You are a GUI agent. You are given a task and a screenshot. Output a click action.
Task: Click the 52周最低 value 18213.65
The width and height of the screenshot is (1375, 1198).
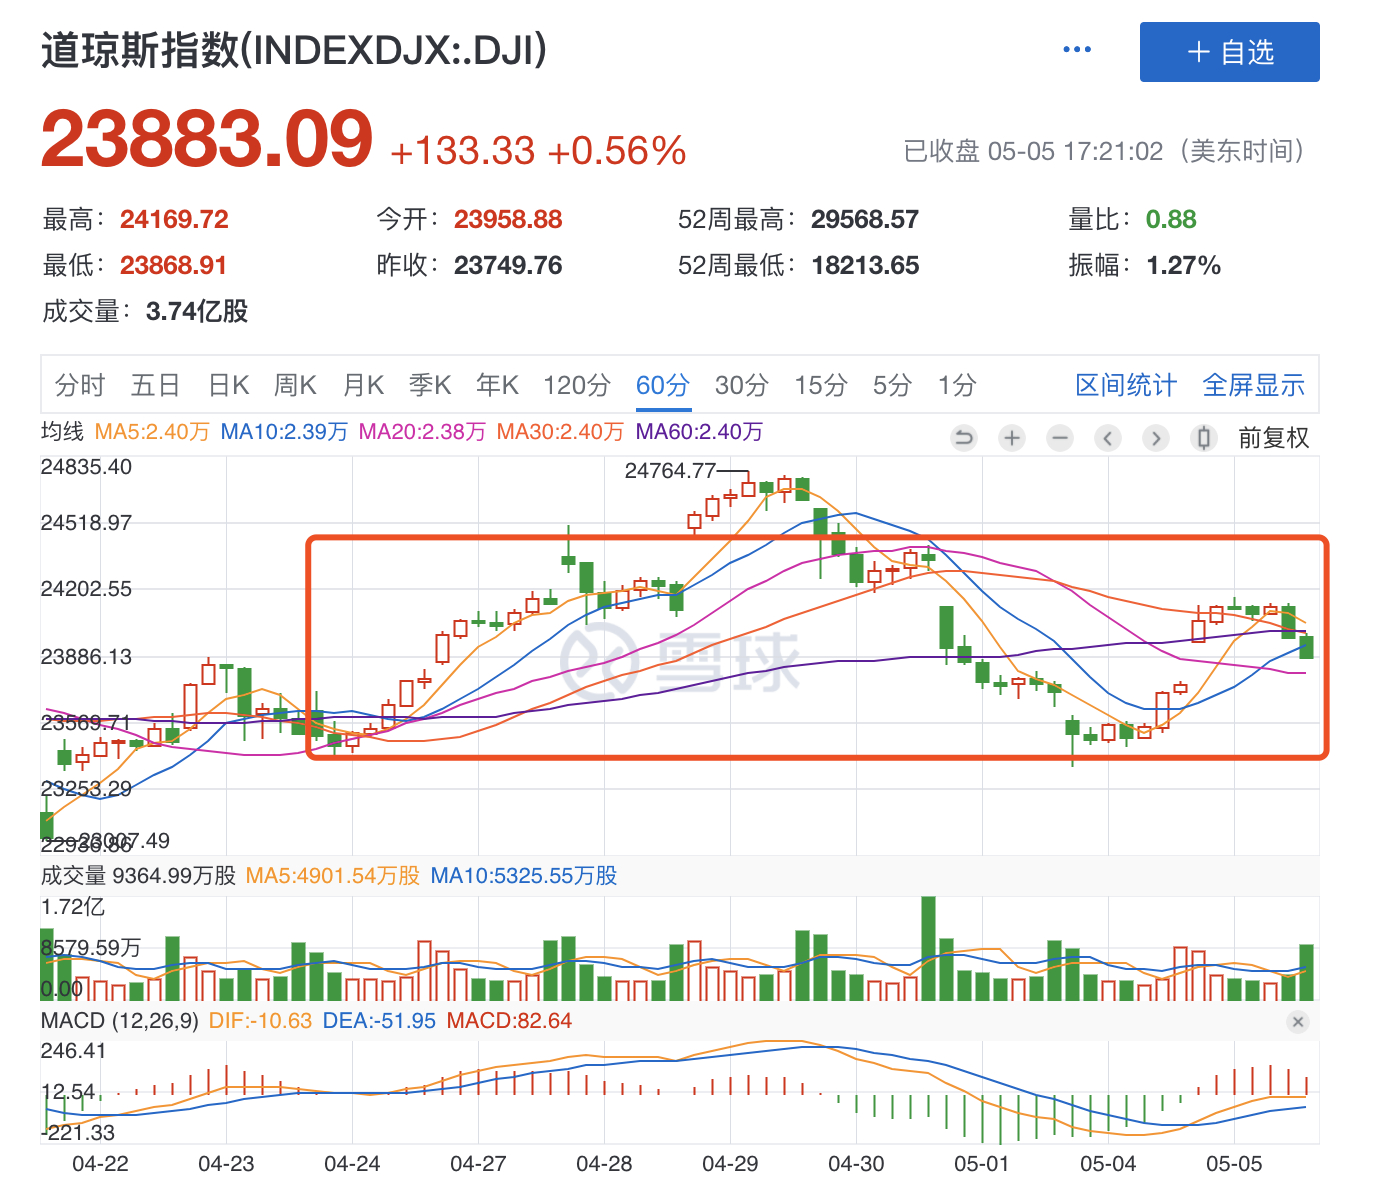(x=865, y=265)
